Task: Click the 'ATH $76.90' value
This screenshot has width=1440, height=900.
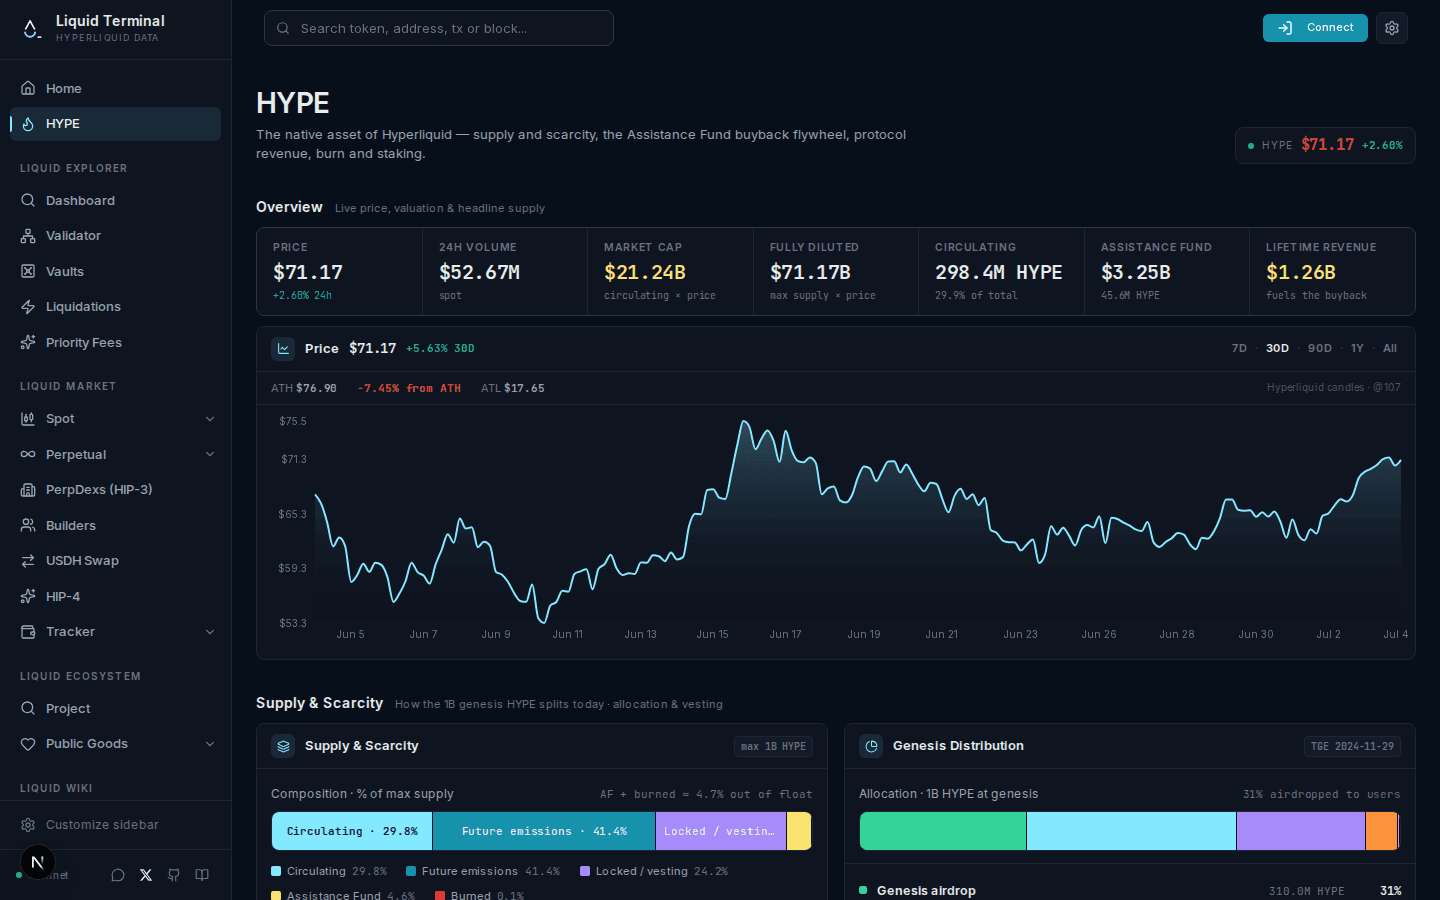Action: pos(304,388)
